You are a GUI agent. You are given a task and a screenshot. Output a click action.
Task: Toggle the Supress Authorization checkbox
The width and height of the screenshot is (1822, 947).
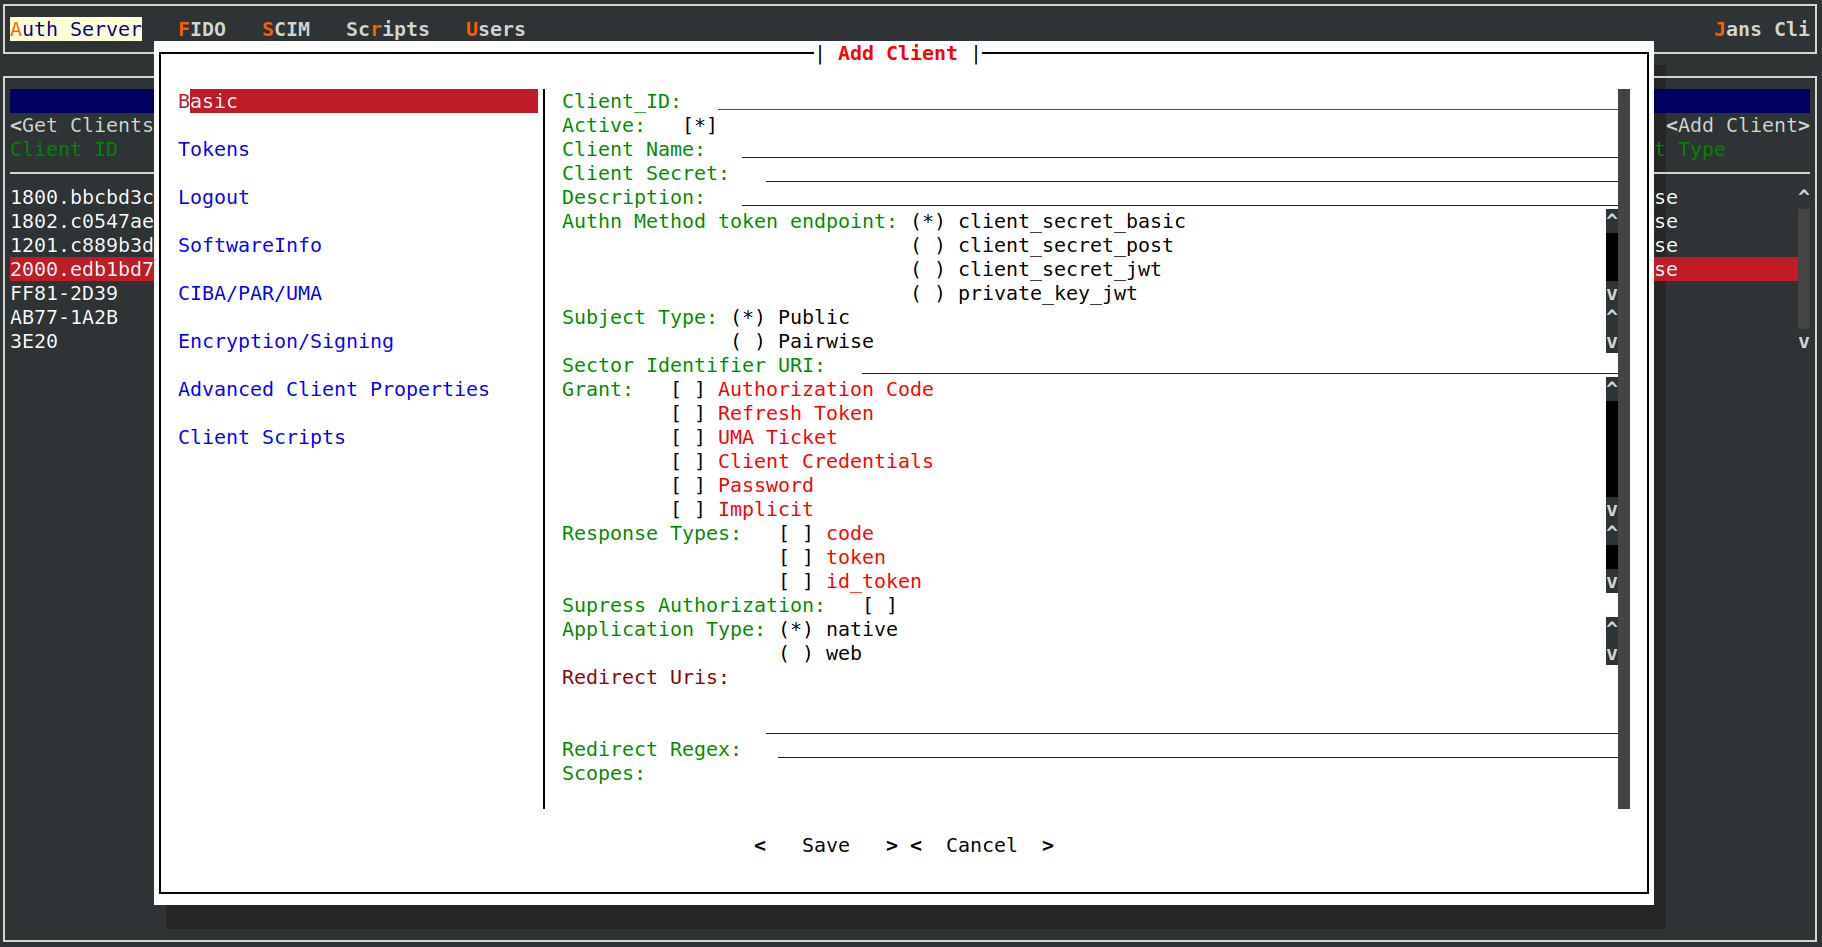click(x=879, y=605)
